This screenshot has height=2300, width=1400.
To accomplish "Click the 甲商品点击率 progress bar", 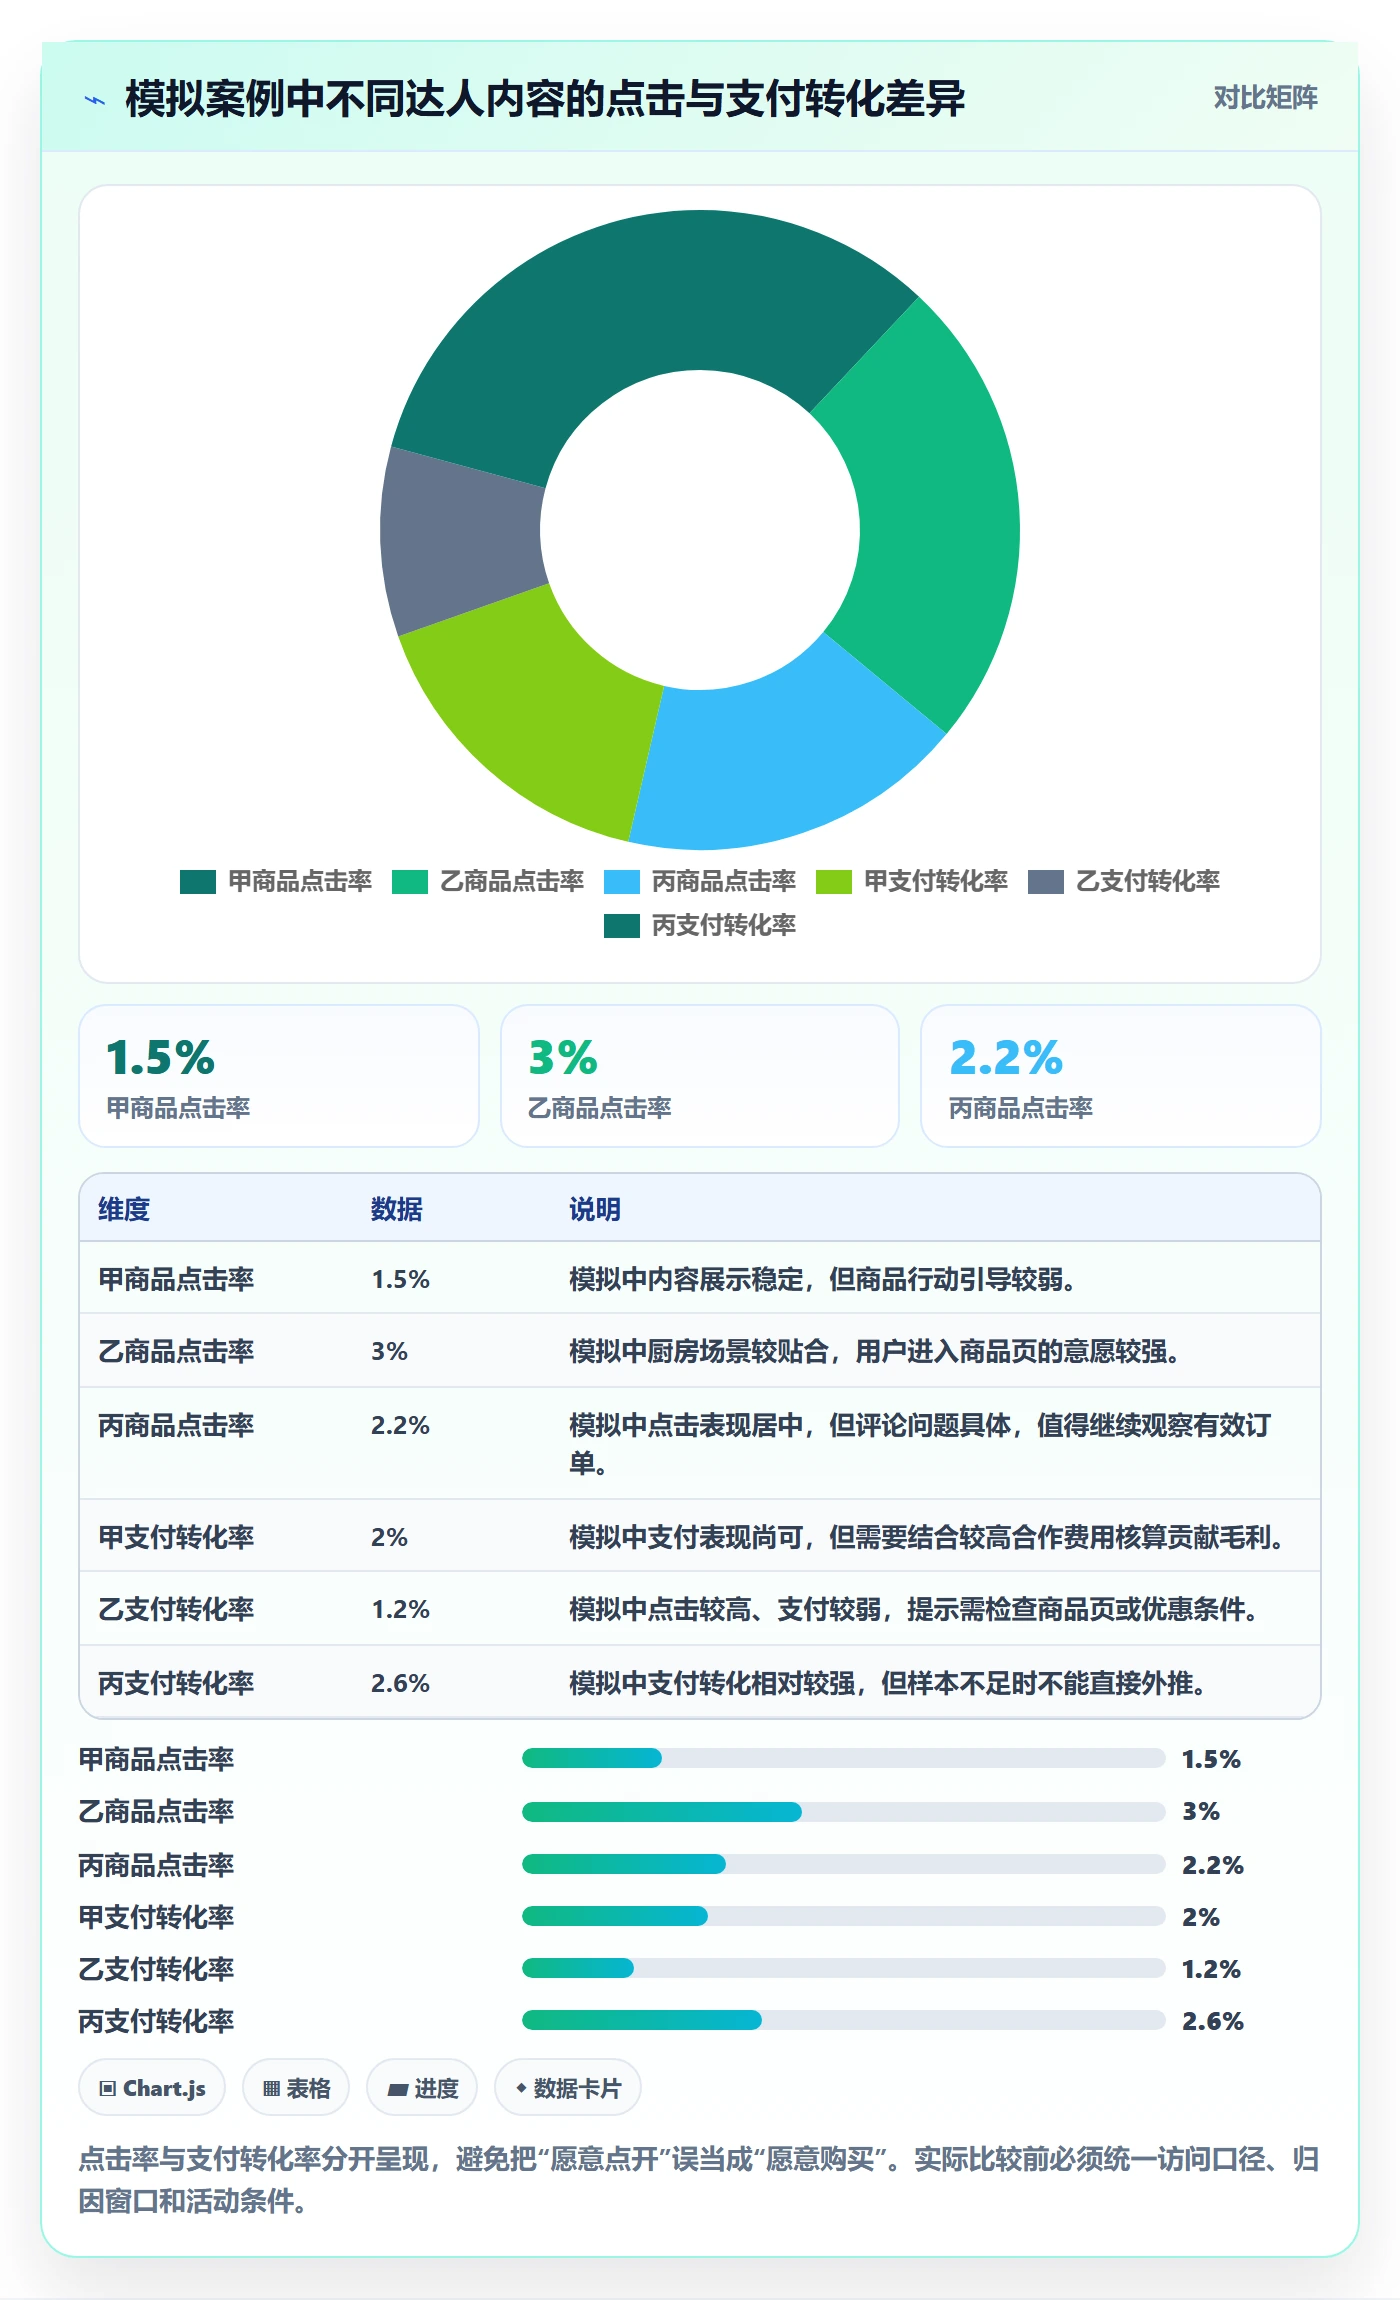I will [843, 1758].
